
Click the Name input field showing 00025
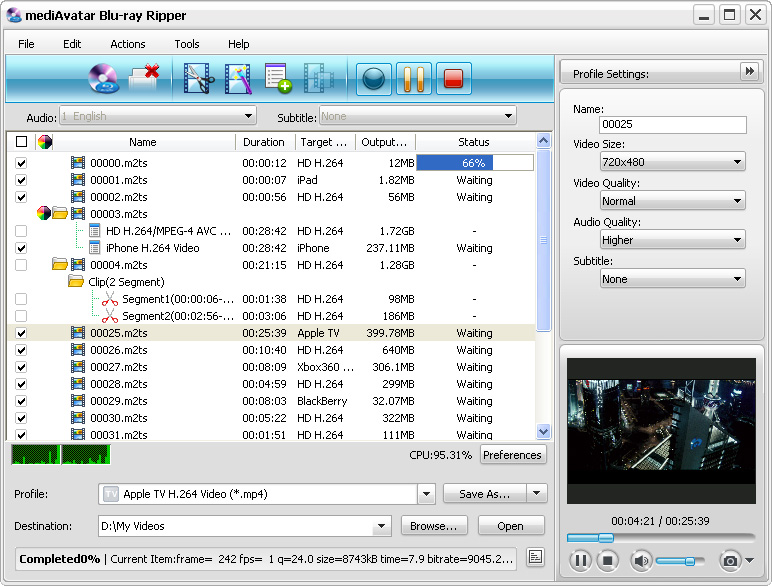click(673, 124)
